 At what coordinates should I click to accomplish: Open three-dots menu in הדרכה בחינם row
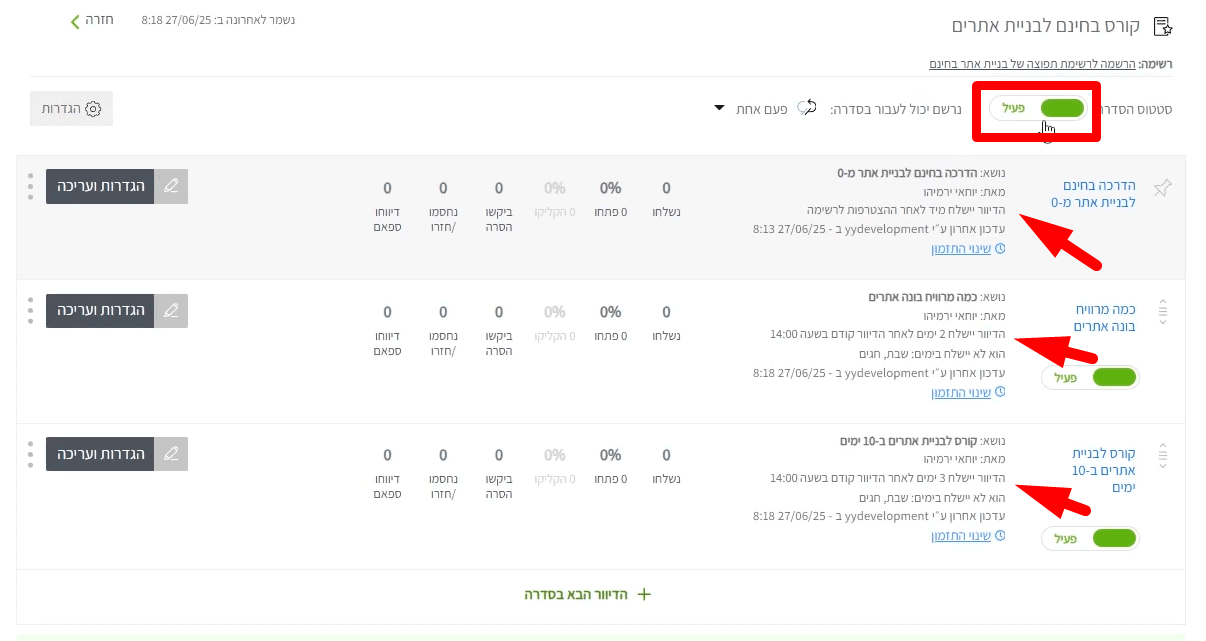[x=30, y=186]
